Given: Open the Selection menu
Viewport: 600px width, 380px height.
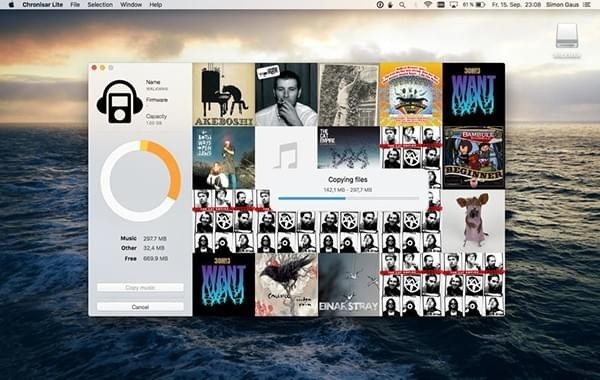Looking at the screenshot, I should pos(100,5).
